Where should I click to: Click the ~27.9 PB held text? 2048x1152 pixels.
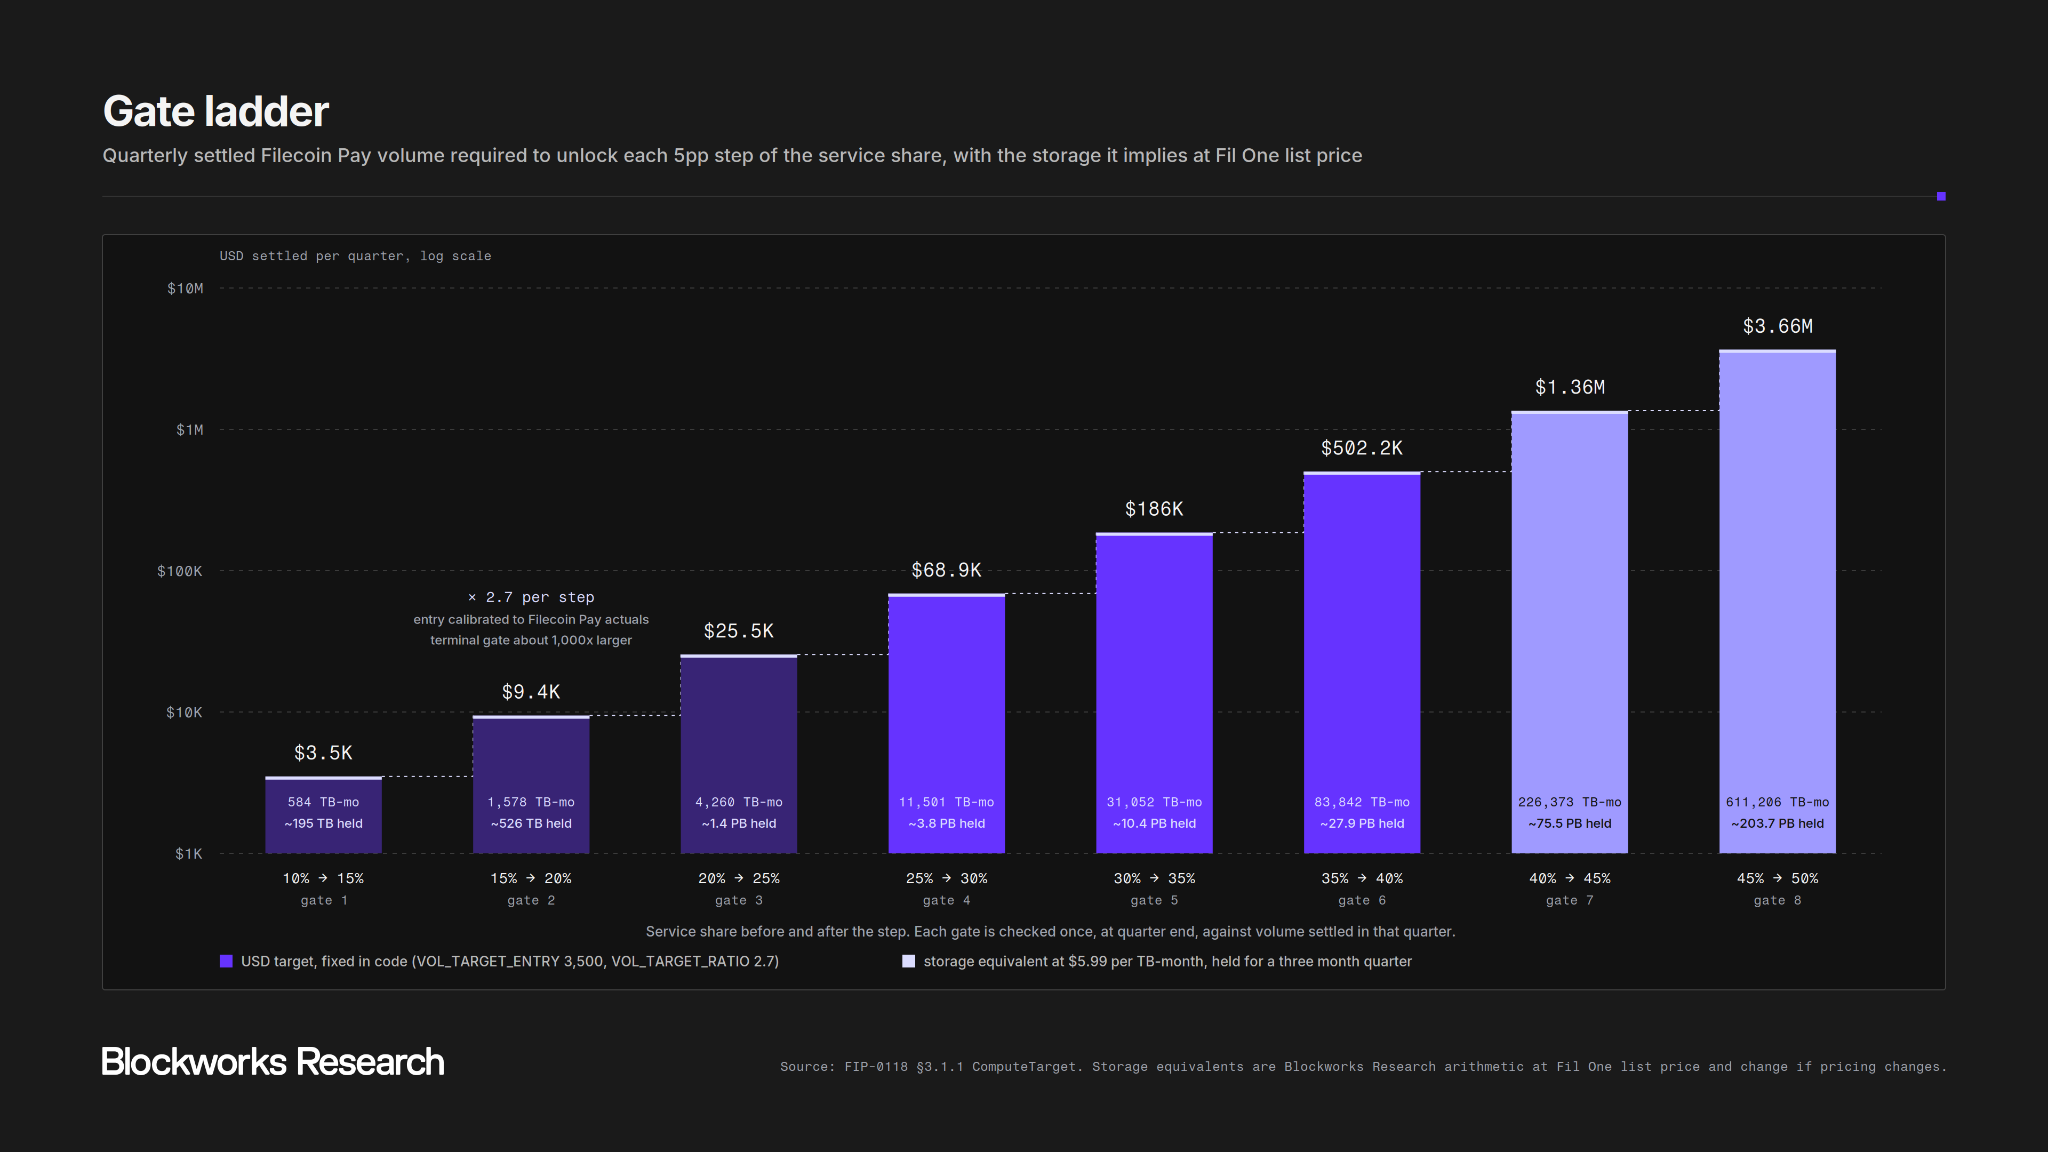1362,824
